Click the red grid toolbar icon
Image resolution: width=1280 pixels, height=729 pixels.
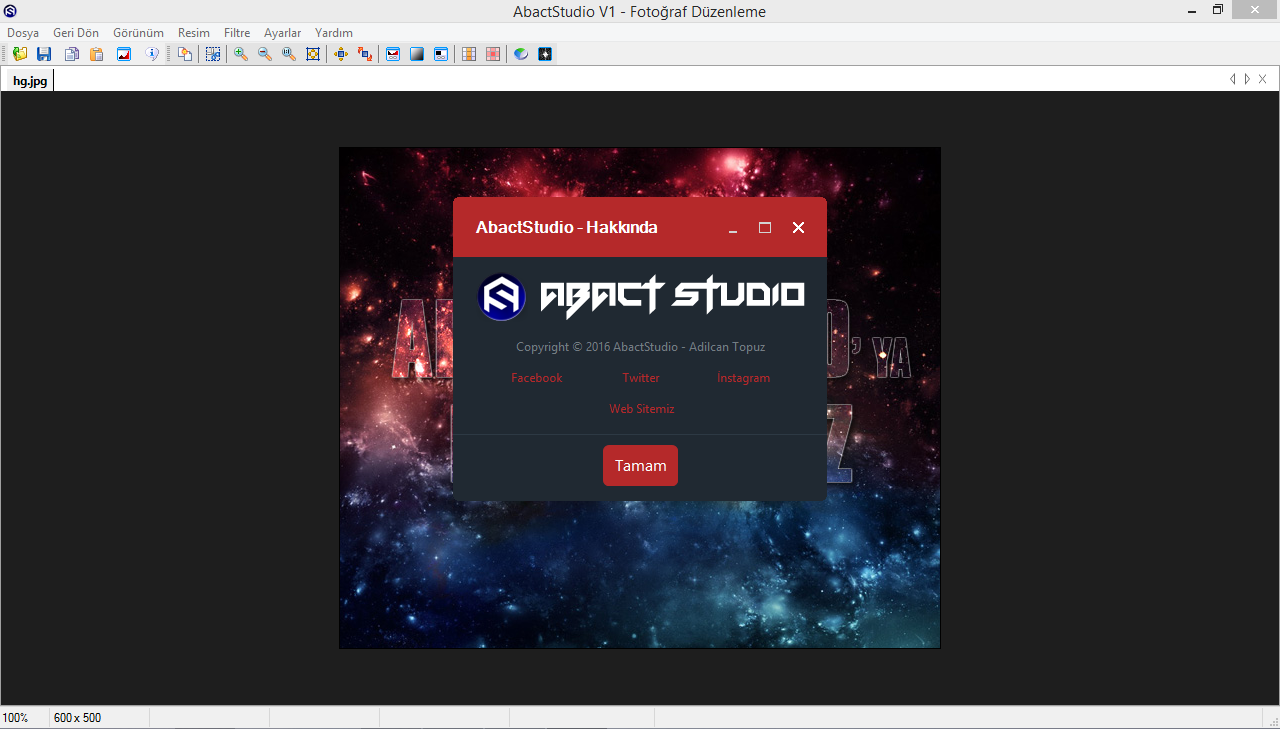[493, 54]
